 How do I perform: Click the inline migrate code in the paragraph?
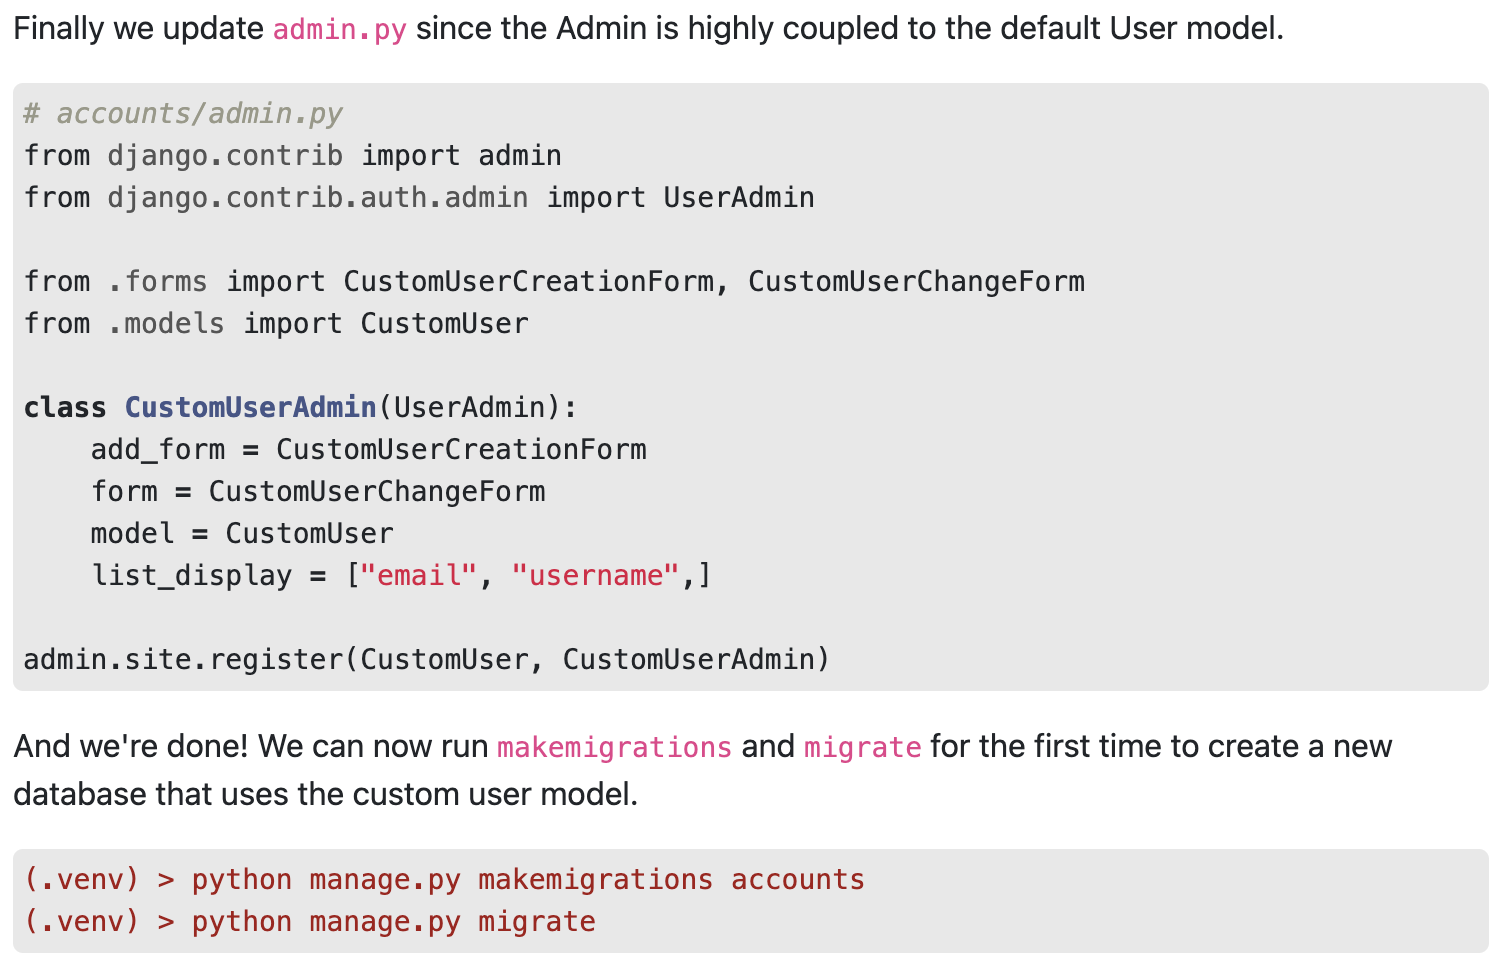coord(862,747)
